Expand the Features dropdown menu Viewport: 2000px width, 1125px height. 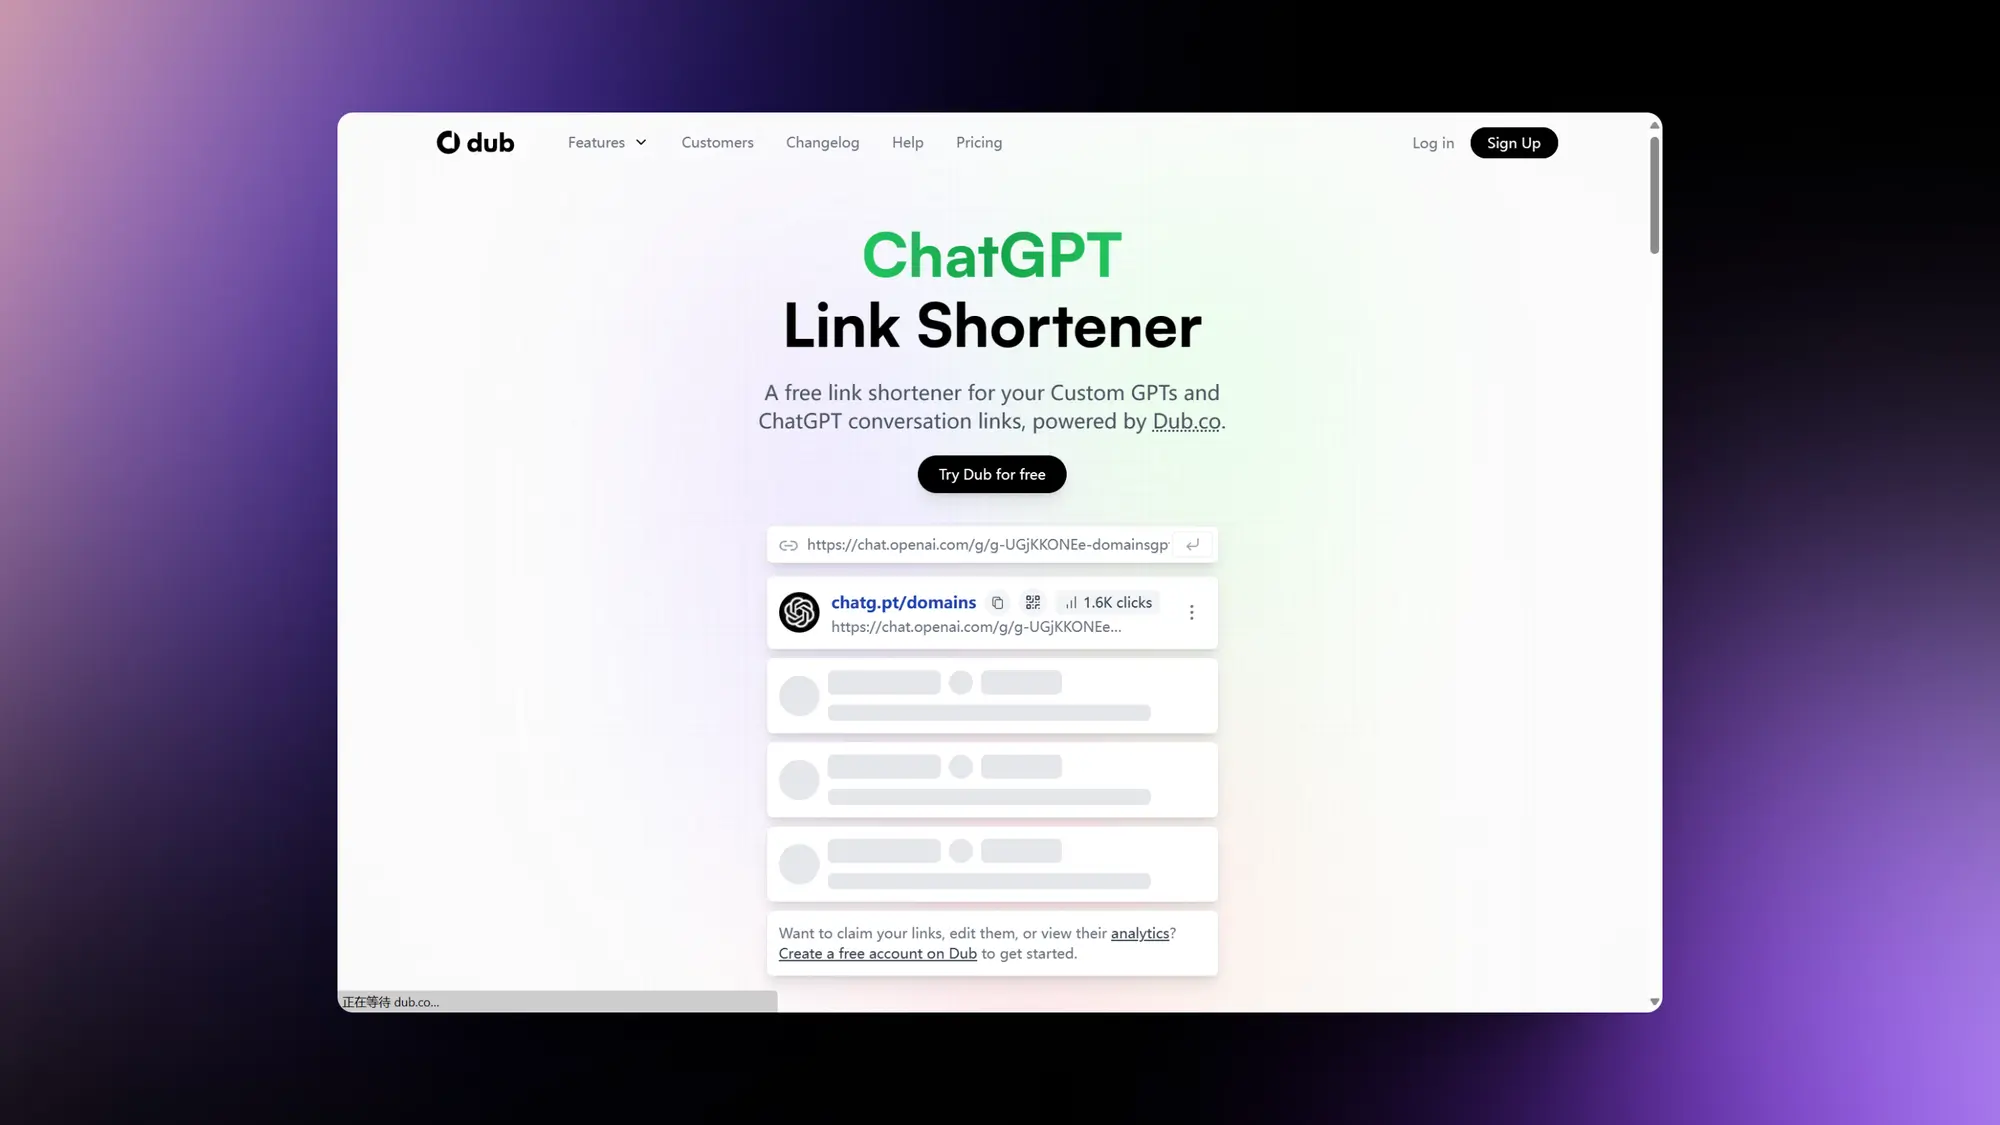tap(606, 141)
